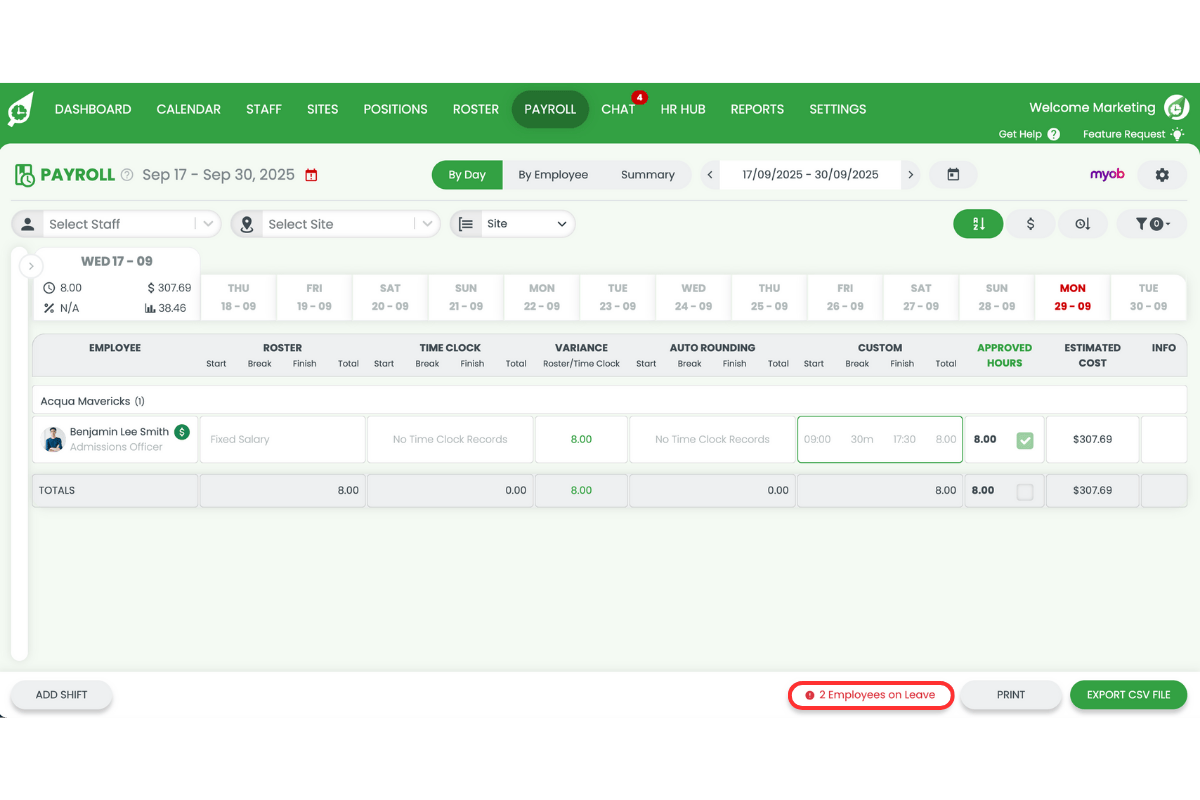Activate the clock sort icon

(1083, 223)
